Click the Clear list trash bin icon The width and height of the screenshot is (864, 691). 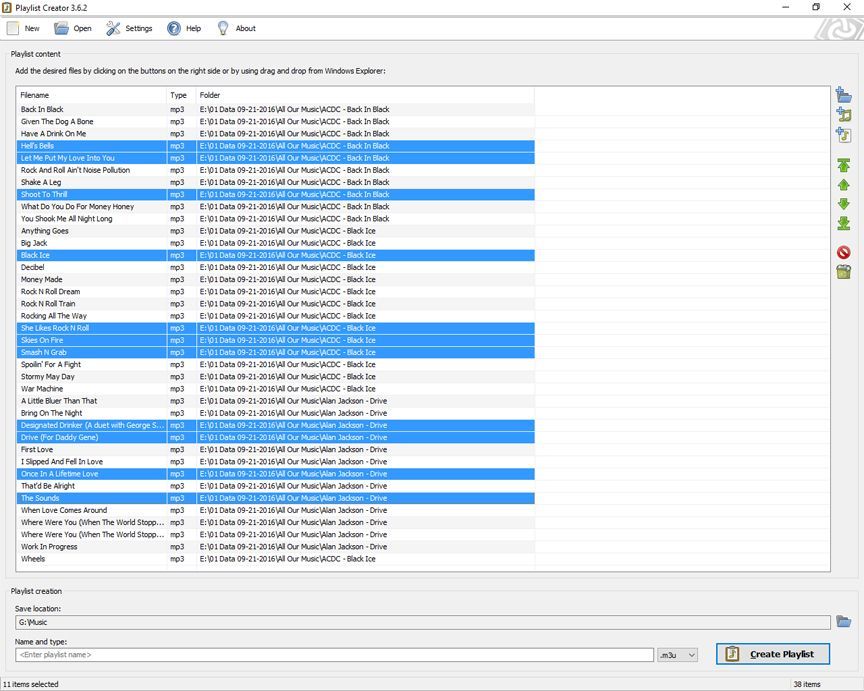pos(843,272)
